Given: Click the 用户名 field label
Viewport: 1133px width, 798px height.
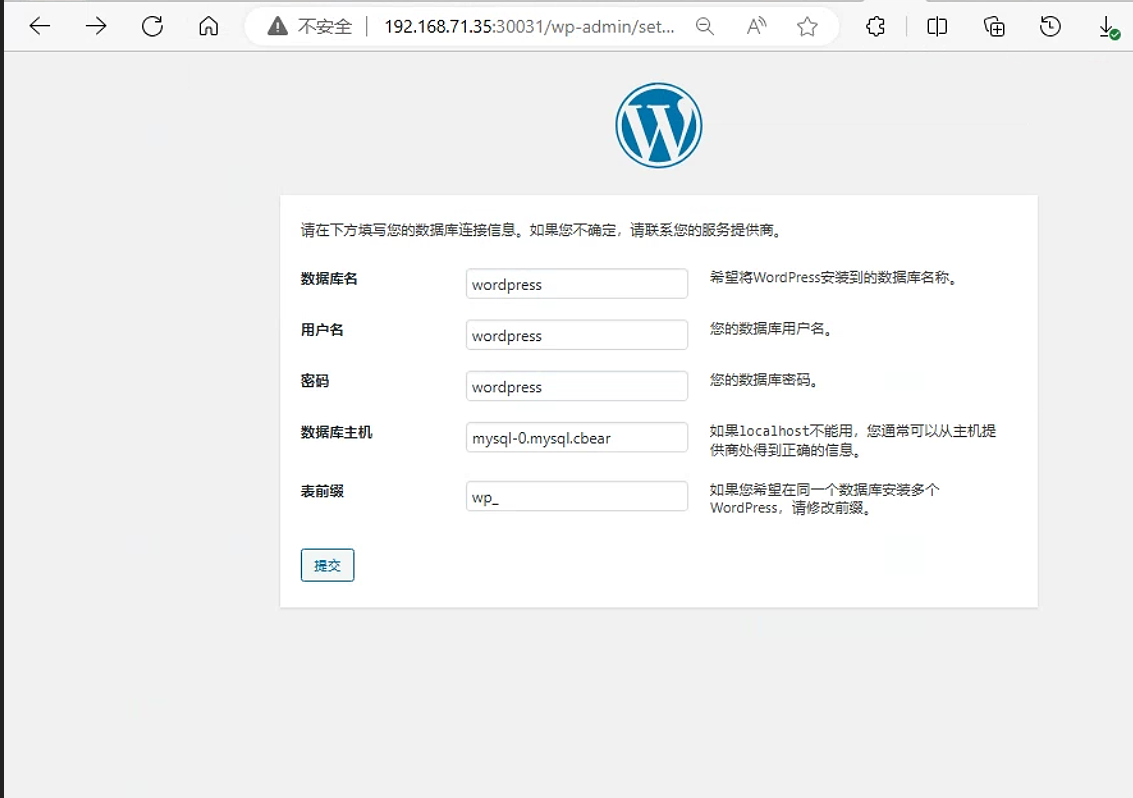Looking at the screenshot, I should point(322,330).
